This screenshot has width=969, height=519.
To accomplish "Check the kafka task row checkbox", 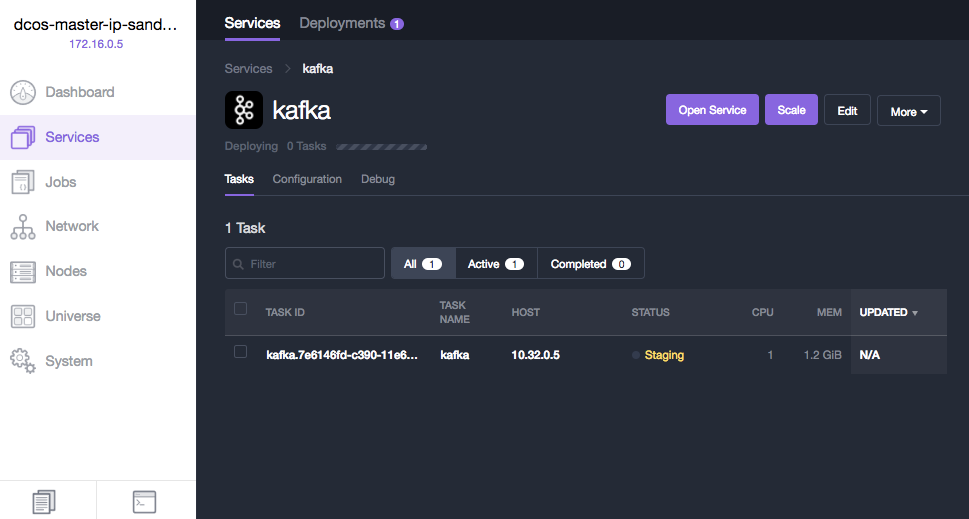I will [x=240, y=352].
